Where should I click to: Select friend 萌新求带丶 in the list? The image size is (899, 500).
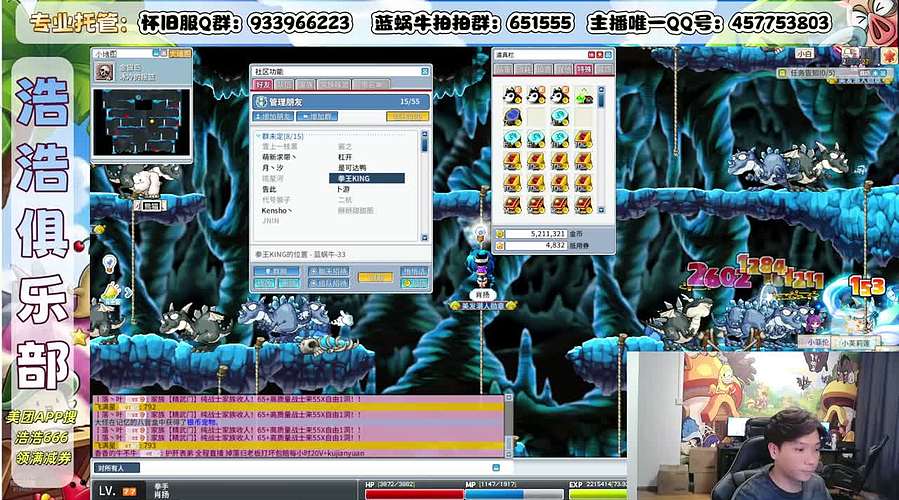click(x=279, y=157)
